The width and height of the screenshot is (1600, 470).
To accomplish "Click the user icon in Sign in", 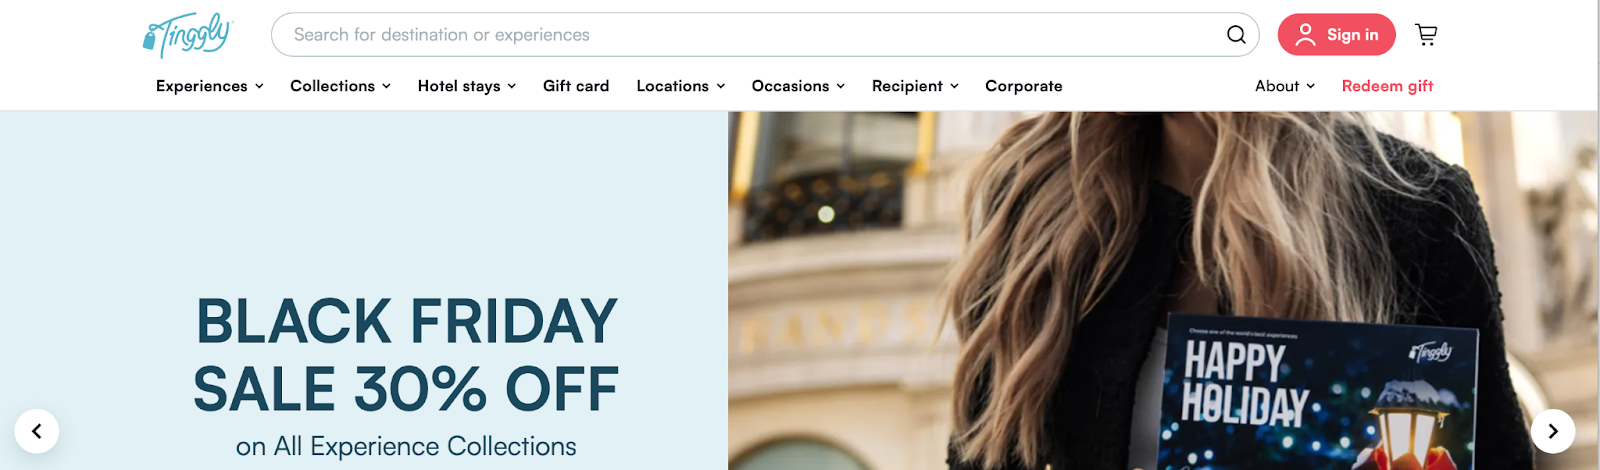I will (1305, 35).
